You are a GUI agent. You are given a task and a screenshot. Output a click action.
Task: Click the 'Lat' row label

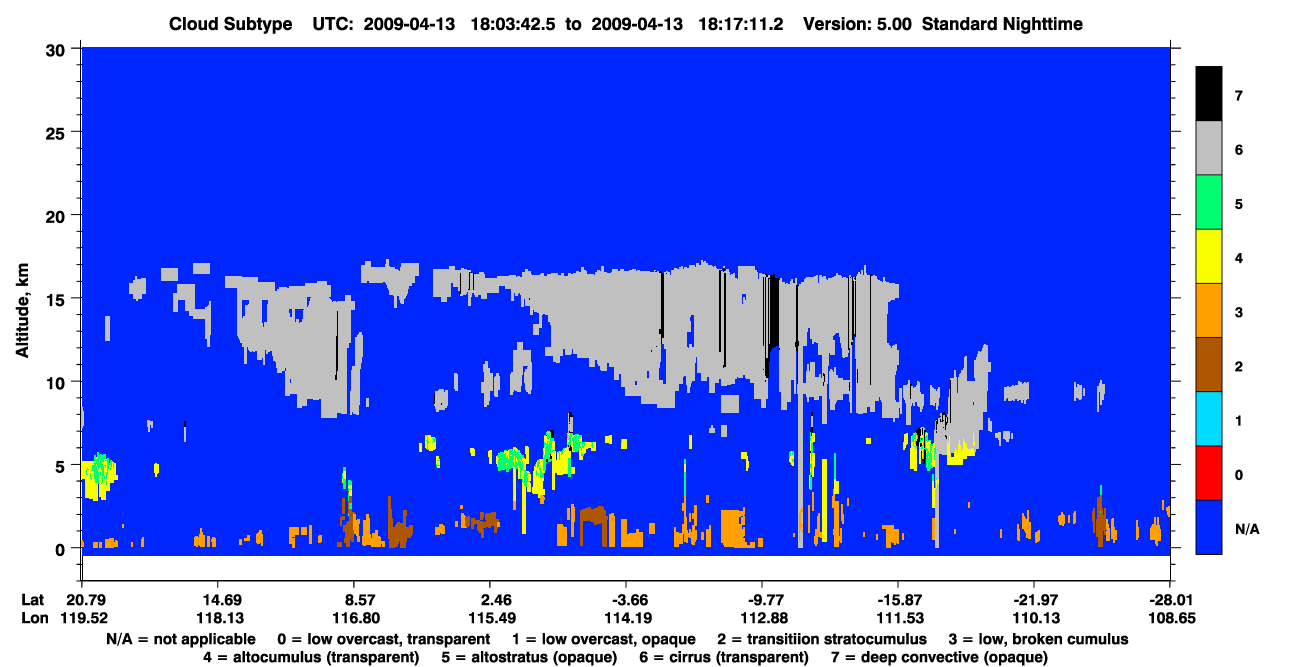(32, 600)
